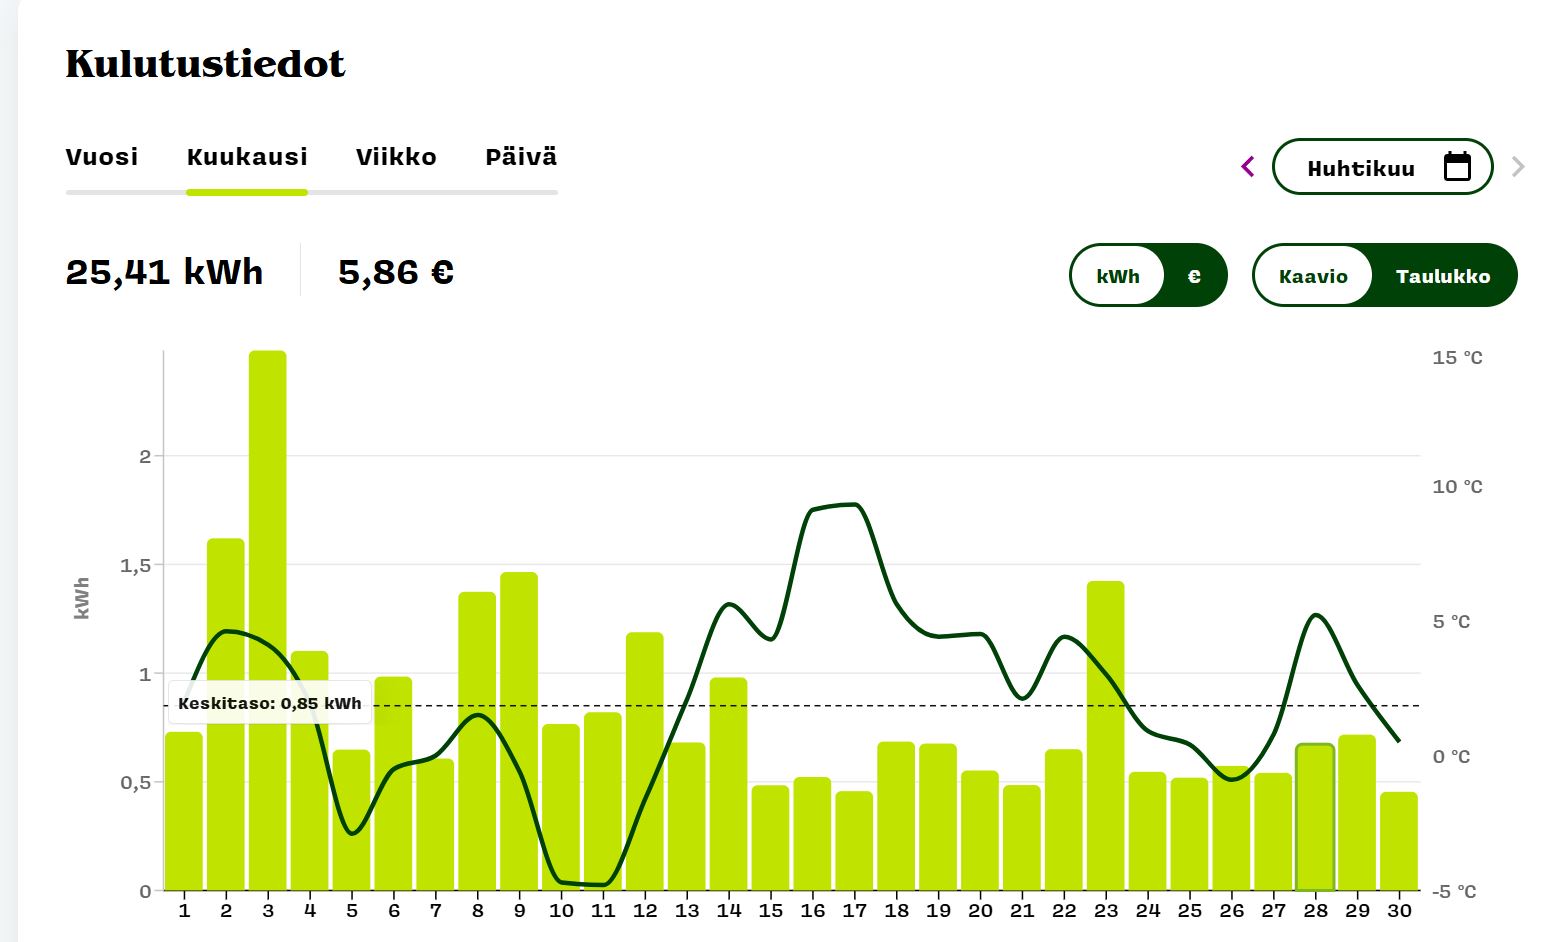Switch units to kWh
1557x942 pixels.
[x=1117, y=276]
